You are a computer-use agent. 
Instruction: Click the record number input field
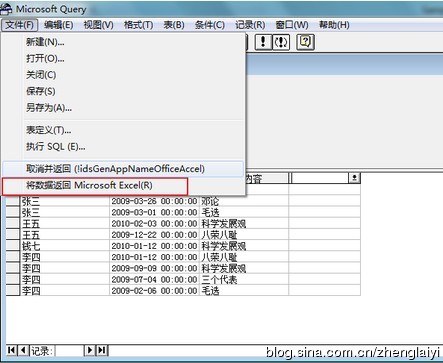point(69,351)
